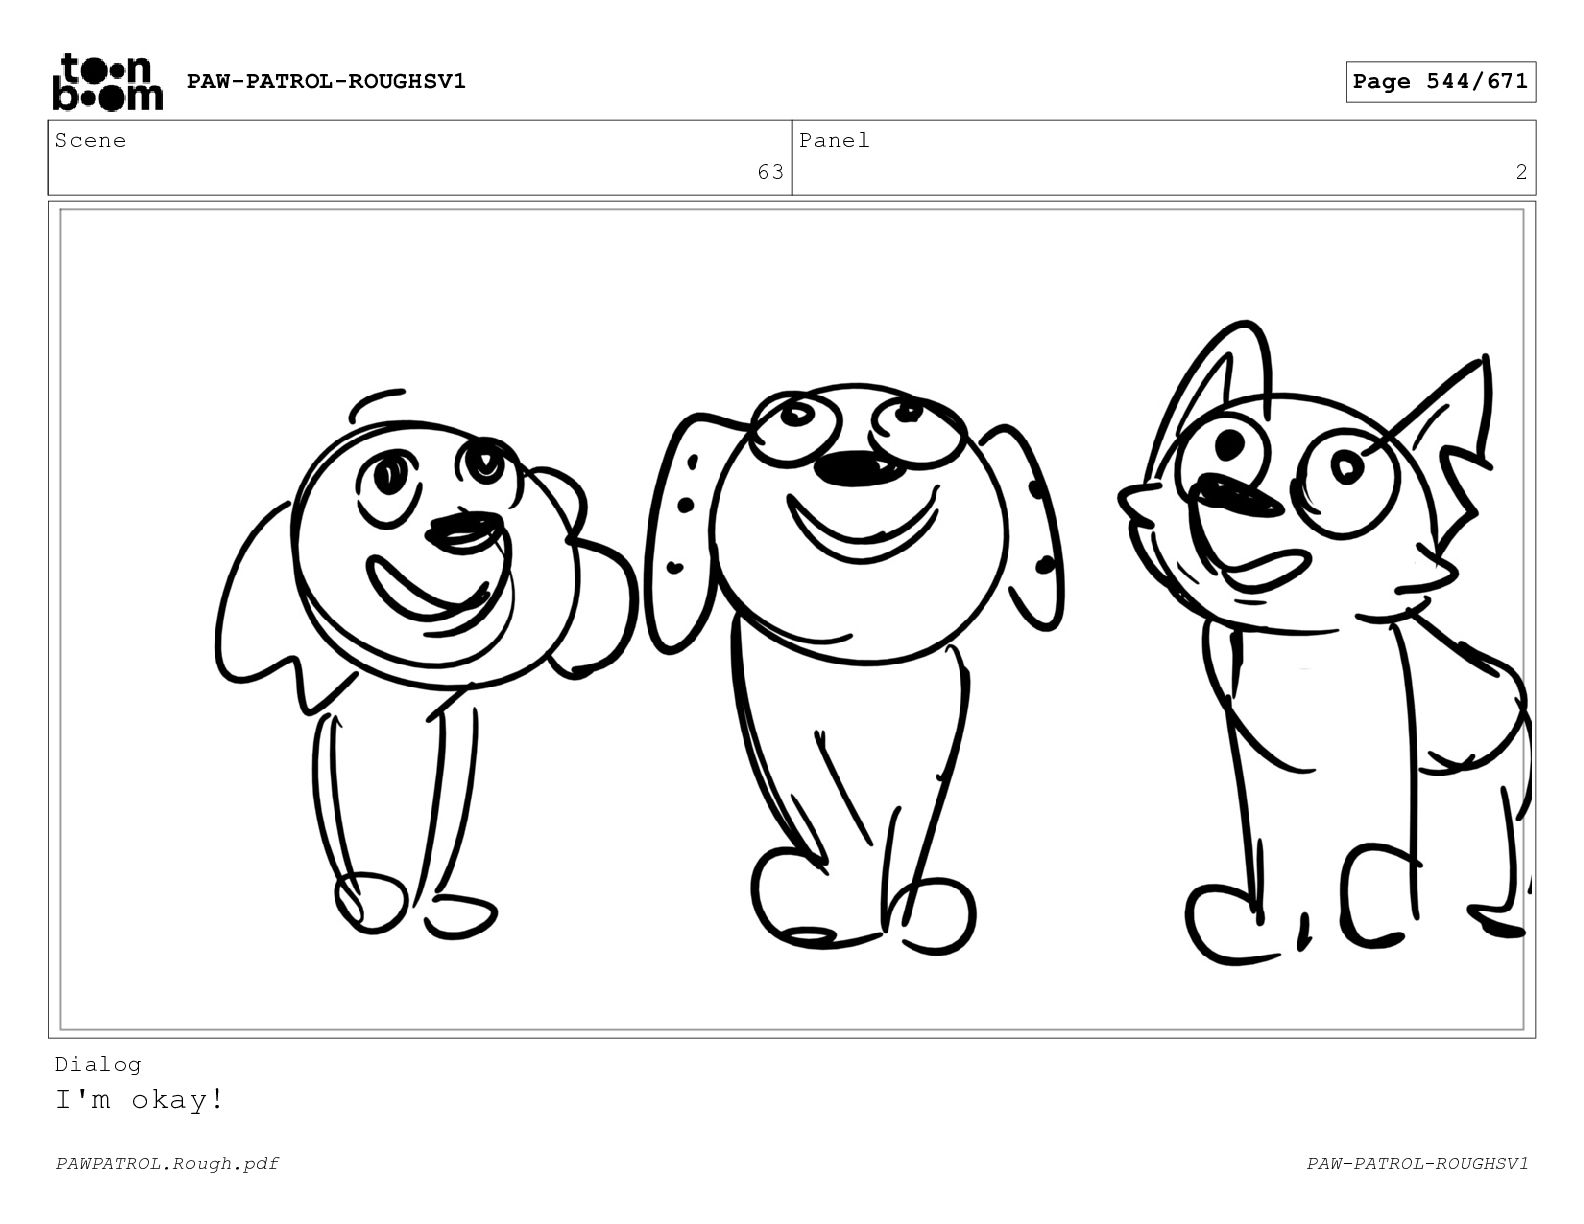Click the Dialog label

click(98, 1064)
